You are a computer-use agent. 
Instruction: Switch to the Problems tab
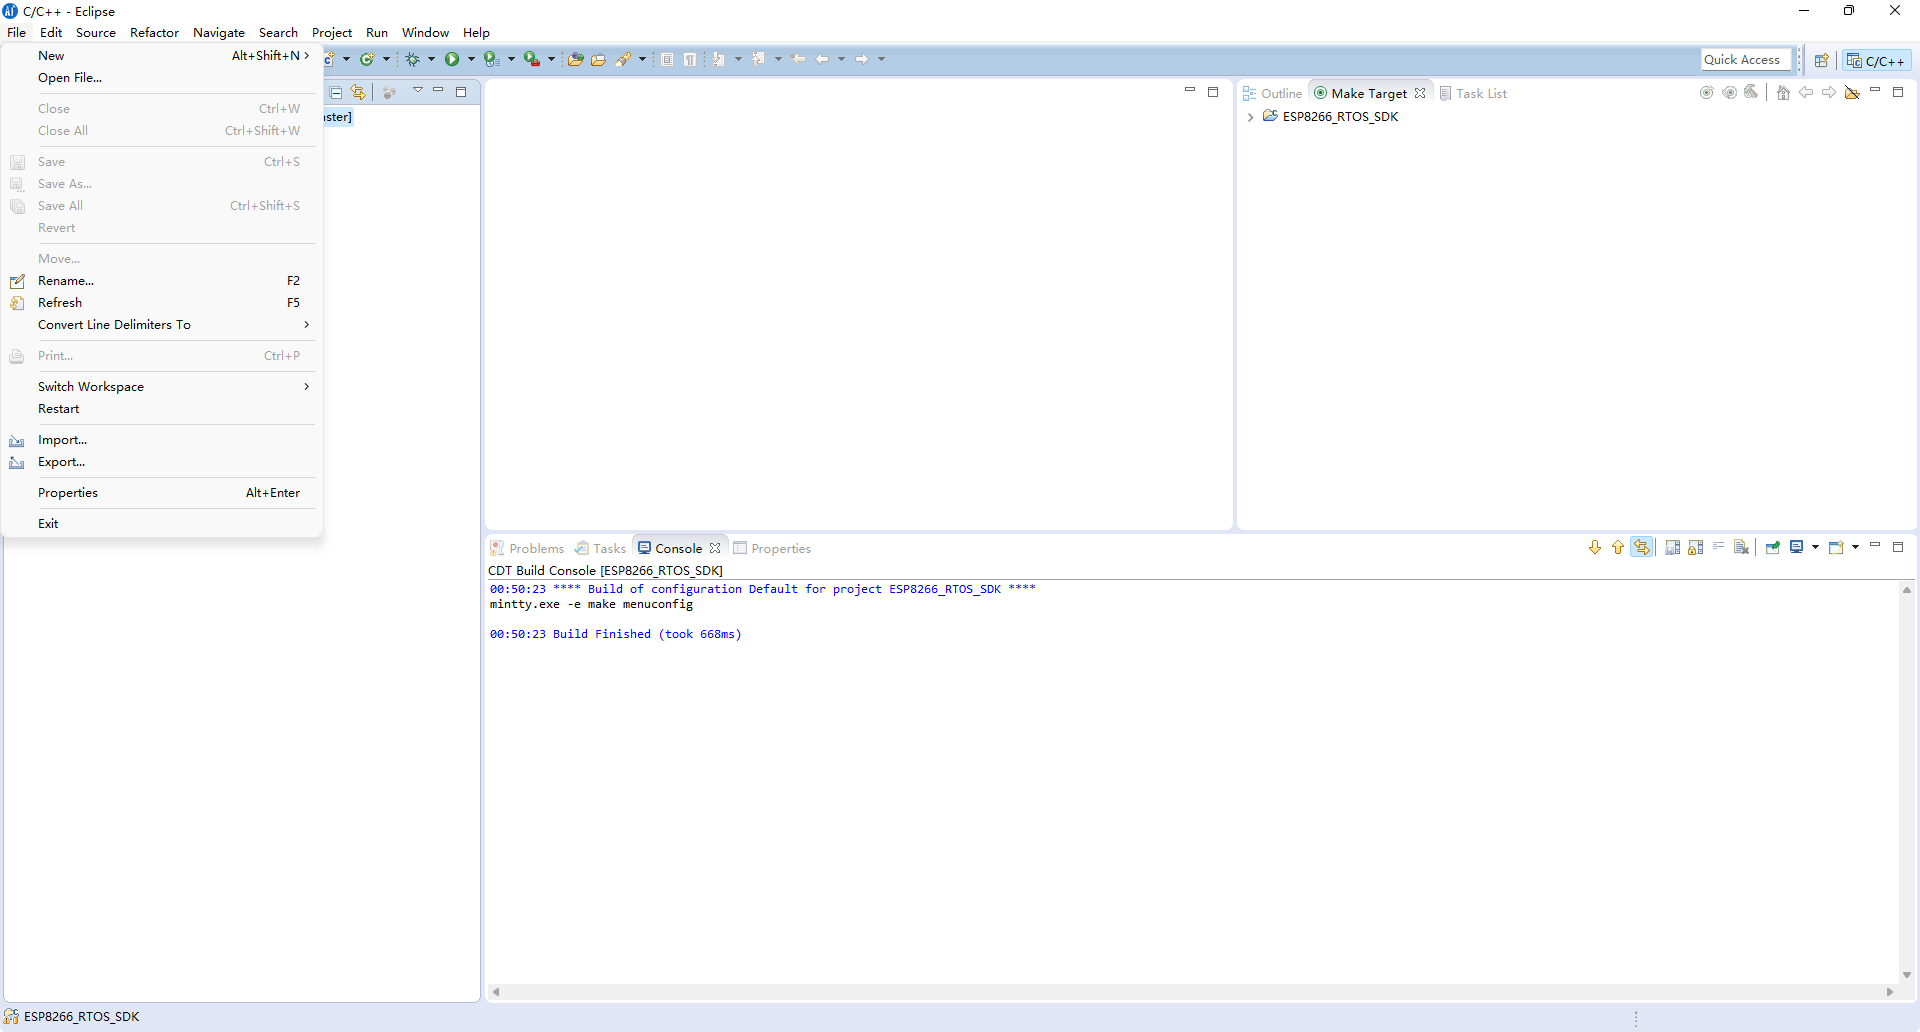tap(535, 548)
